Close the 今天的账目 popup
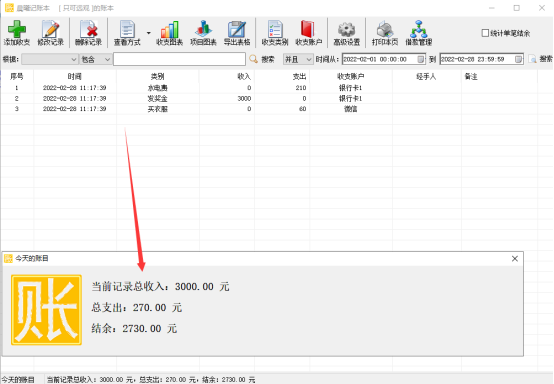The image size is (554, 384). 515,259
